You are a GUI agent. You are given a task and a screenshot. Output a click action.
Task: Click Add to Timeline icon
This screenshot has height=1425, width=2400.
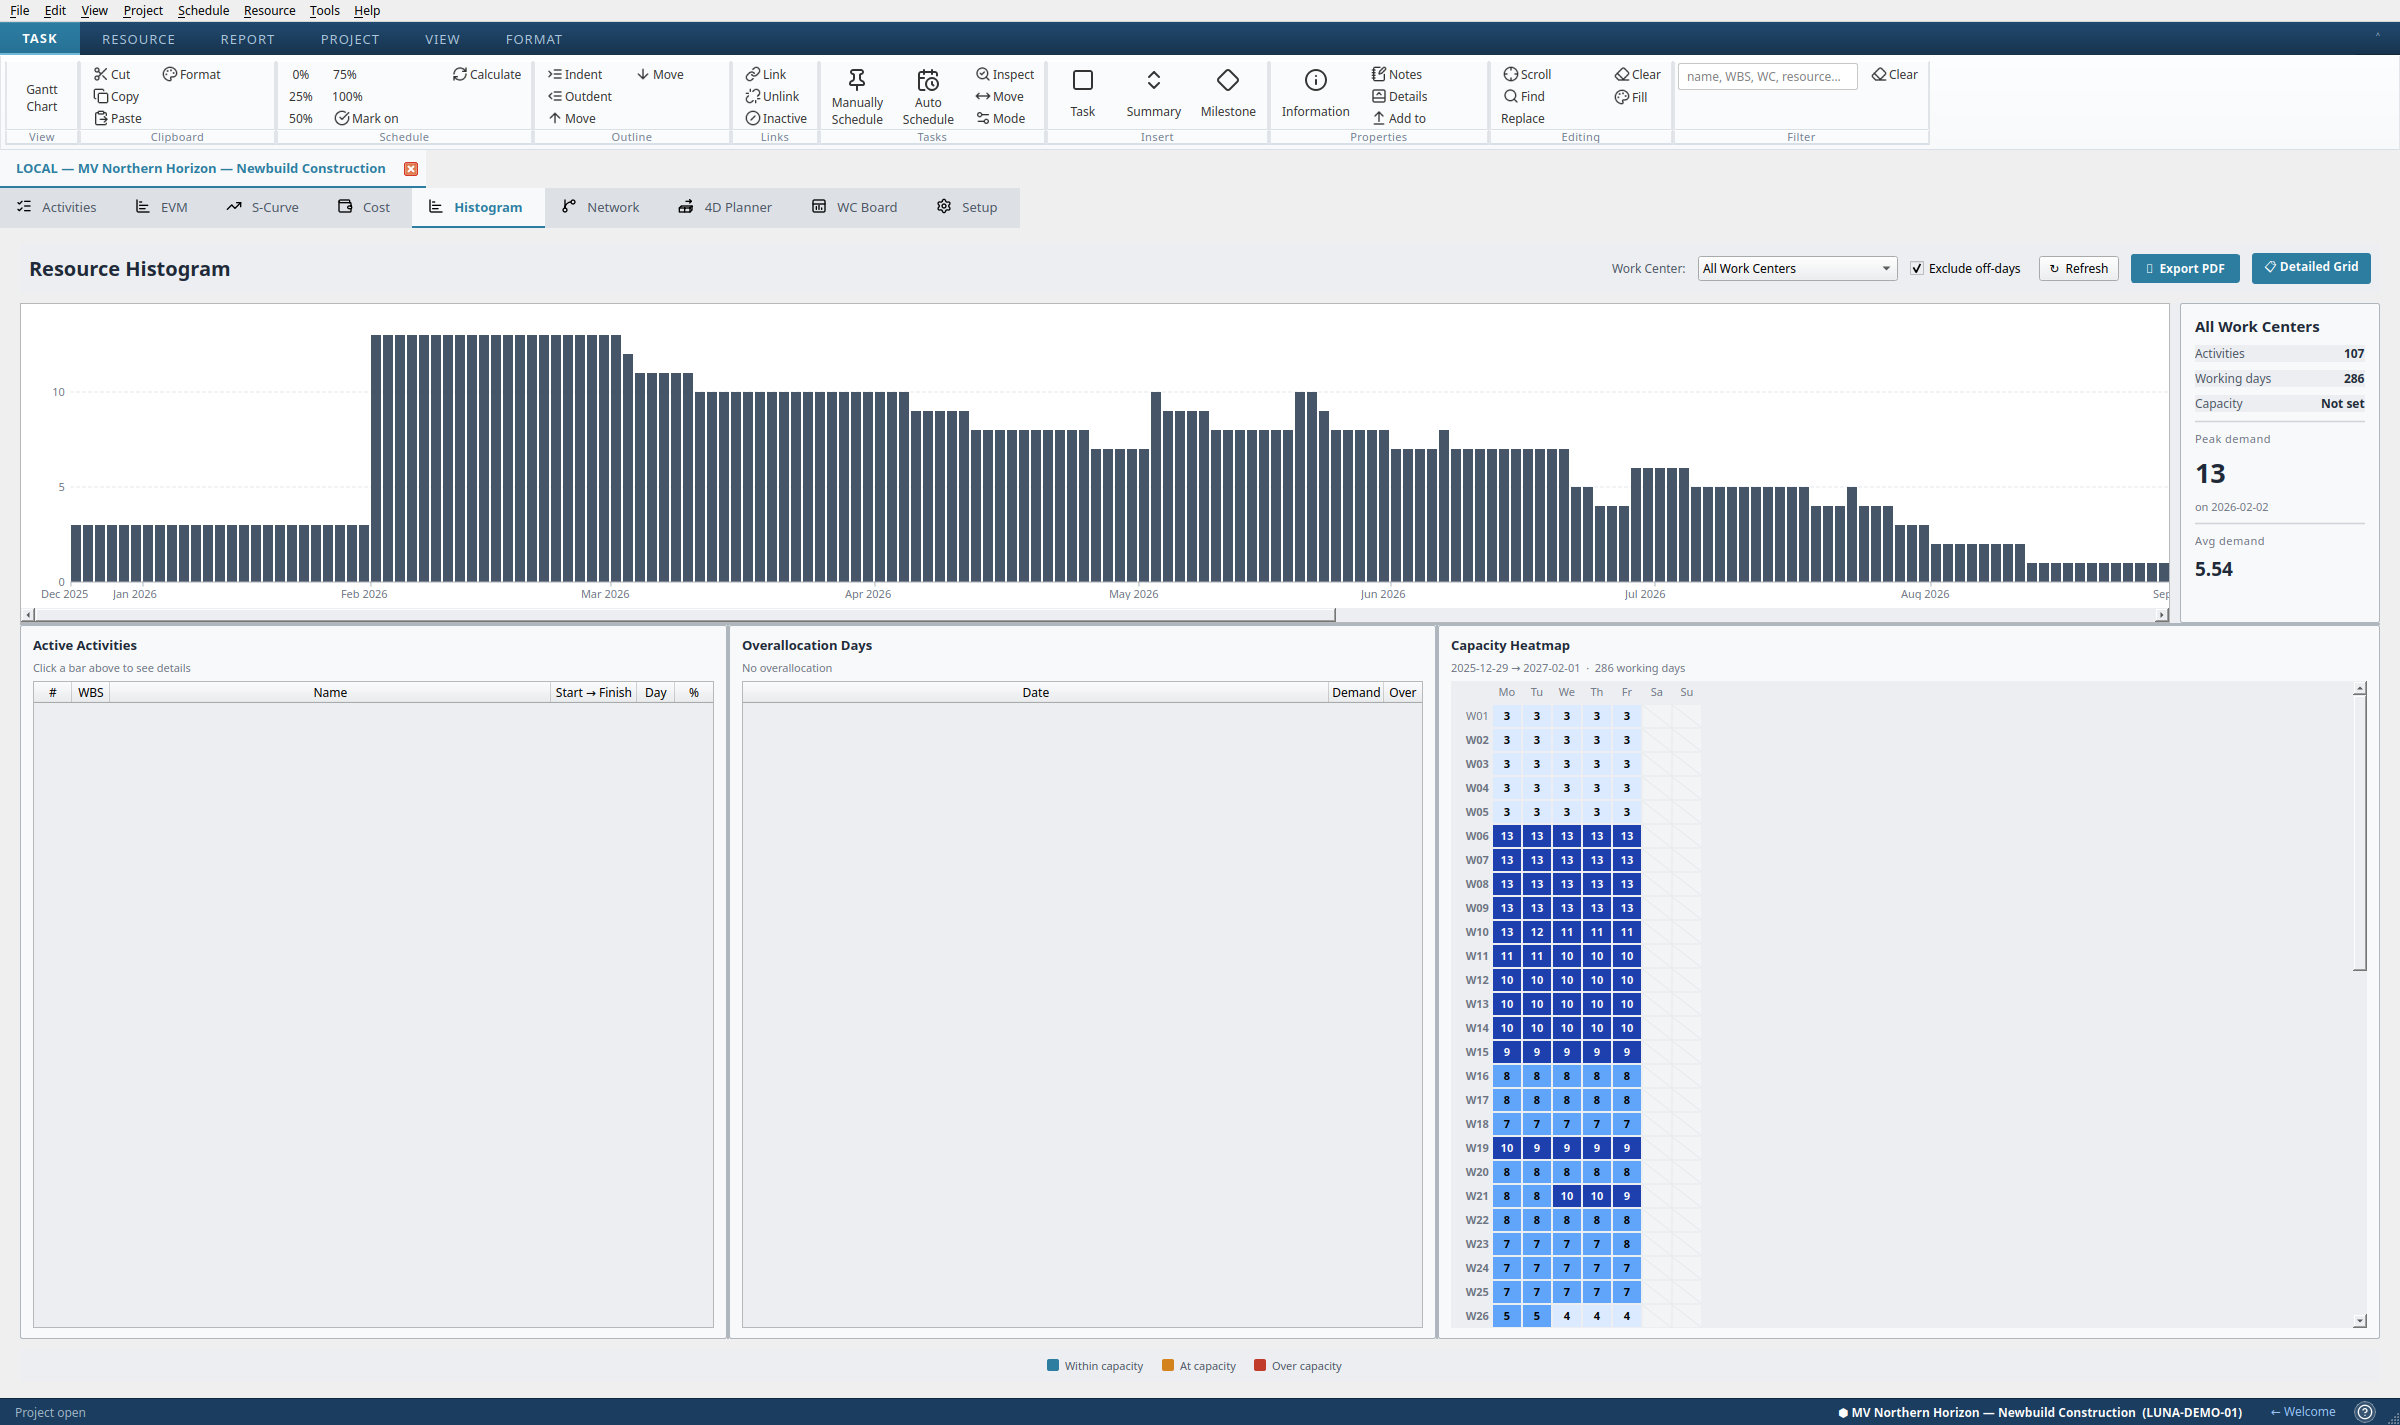point(1378,118)
